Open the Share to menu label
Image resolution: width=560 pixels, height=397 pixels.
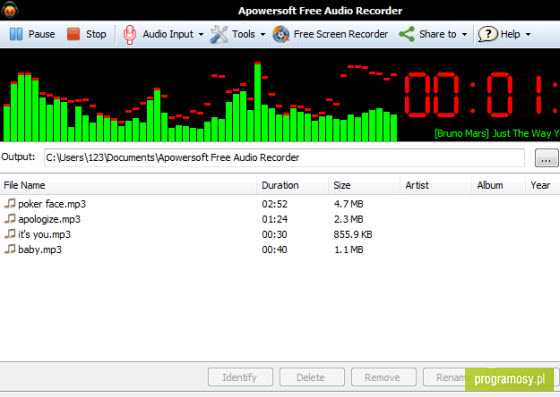pyautogui.click(x=438, y=34)
